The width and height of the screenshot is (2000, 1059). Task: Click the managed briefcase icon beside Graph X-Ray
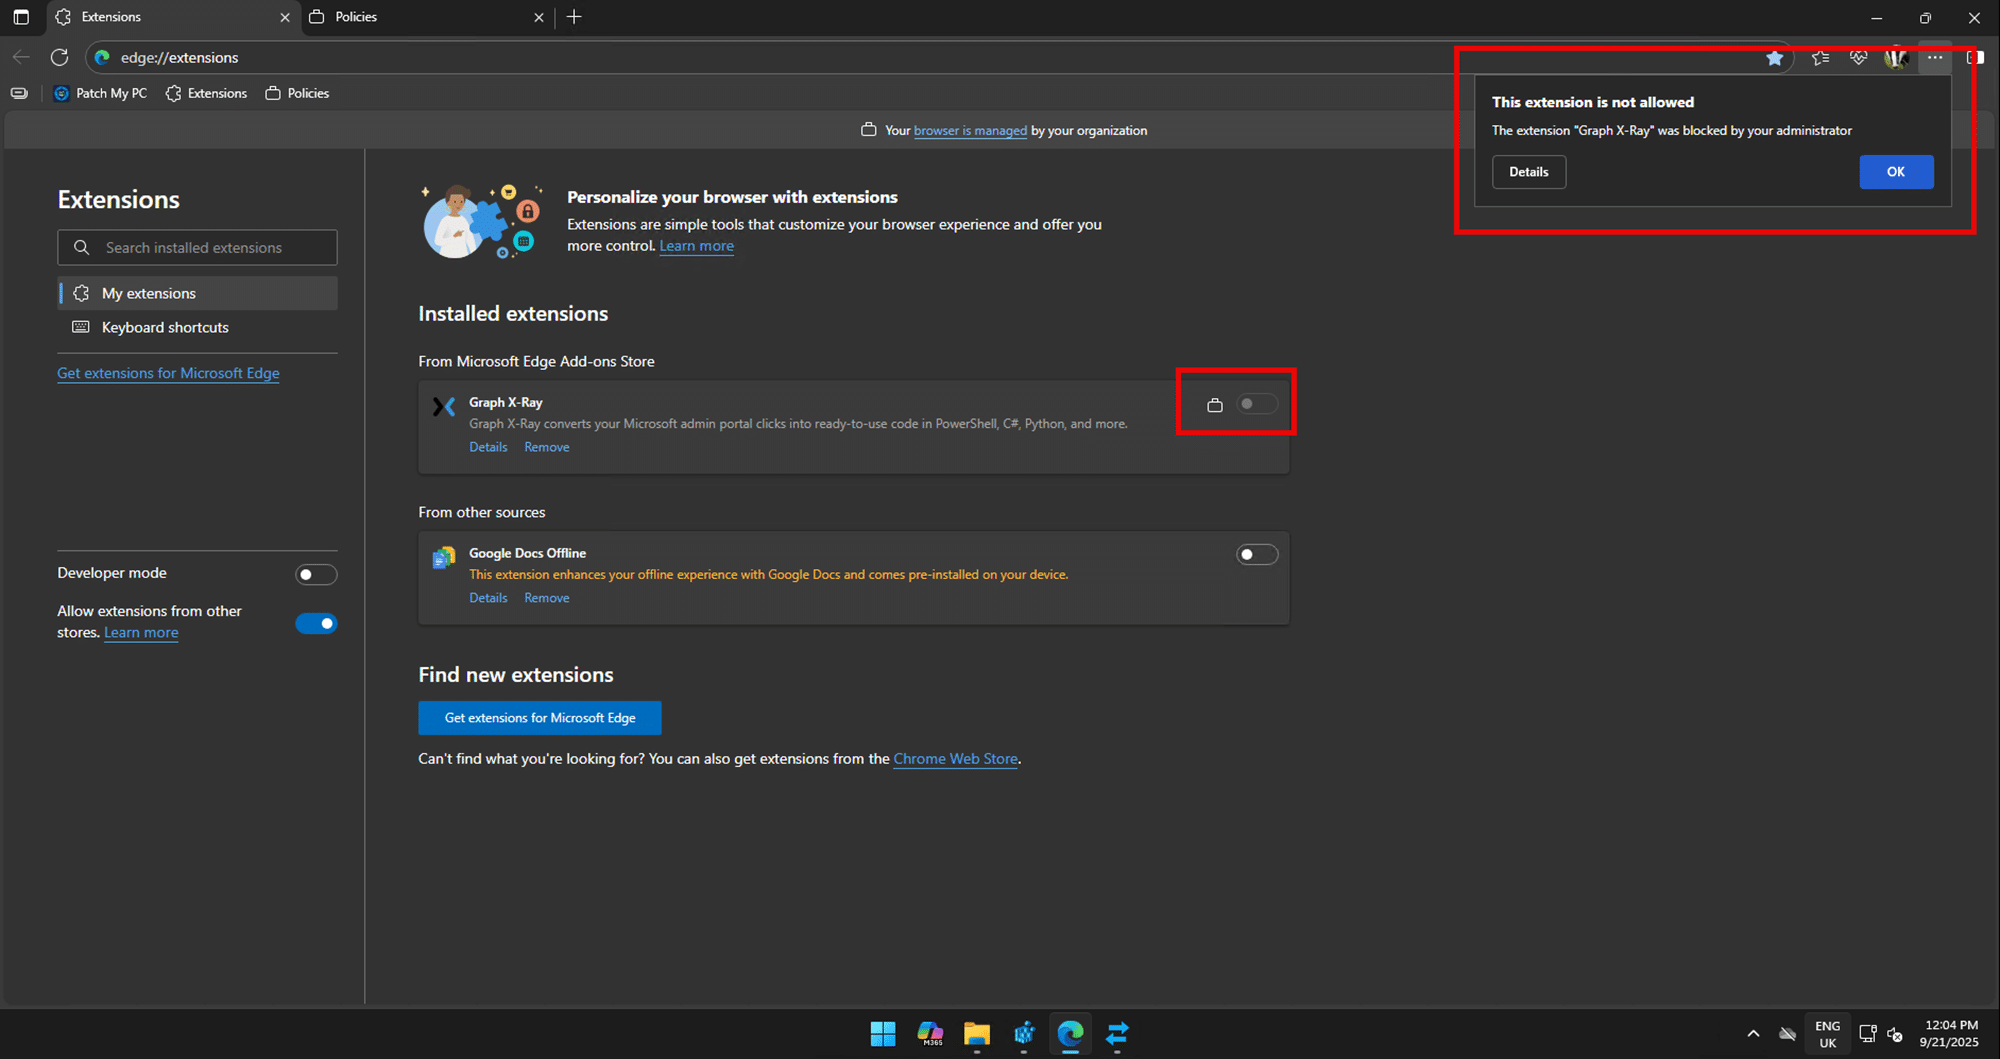tap(1214, 405)
